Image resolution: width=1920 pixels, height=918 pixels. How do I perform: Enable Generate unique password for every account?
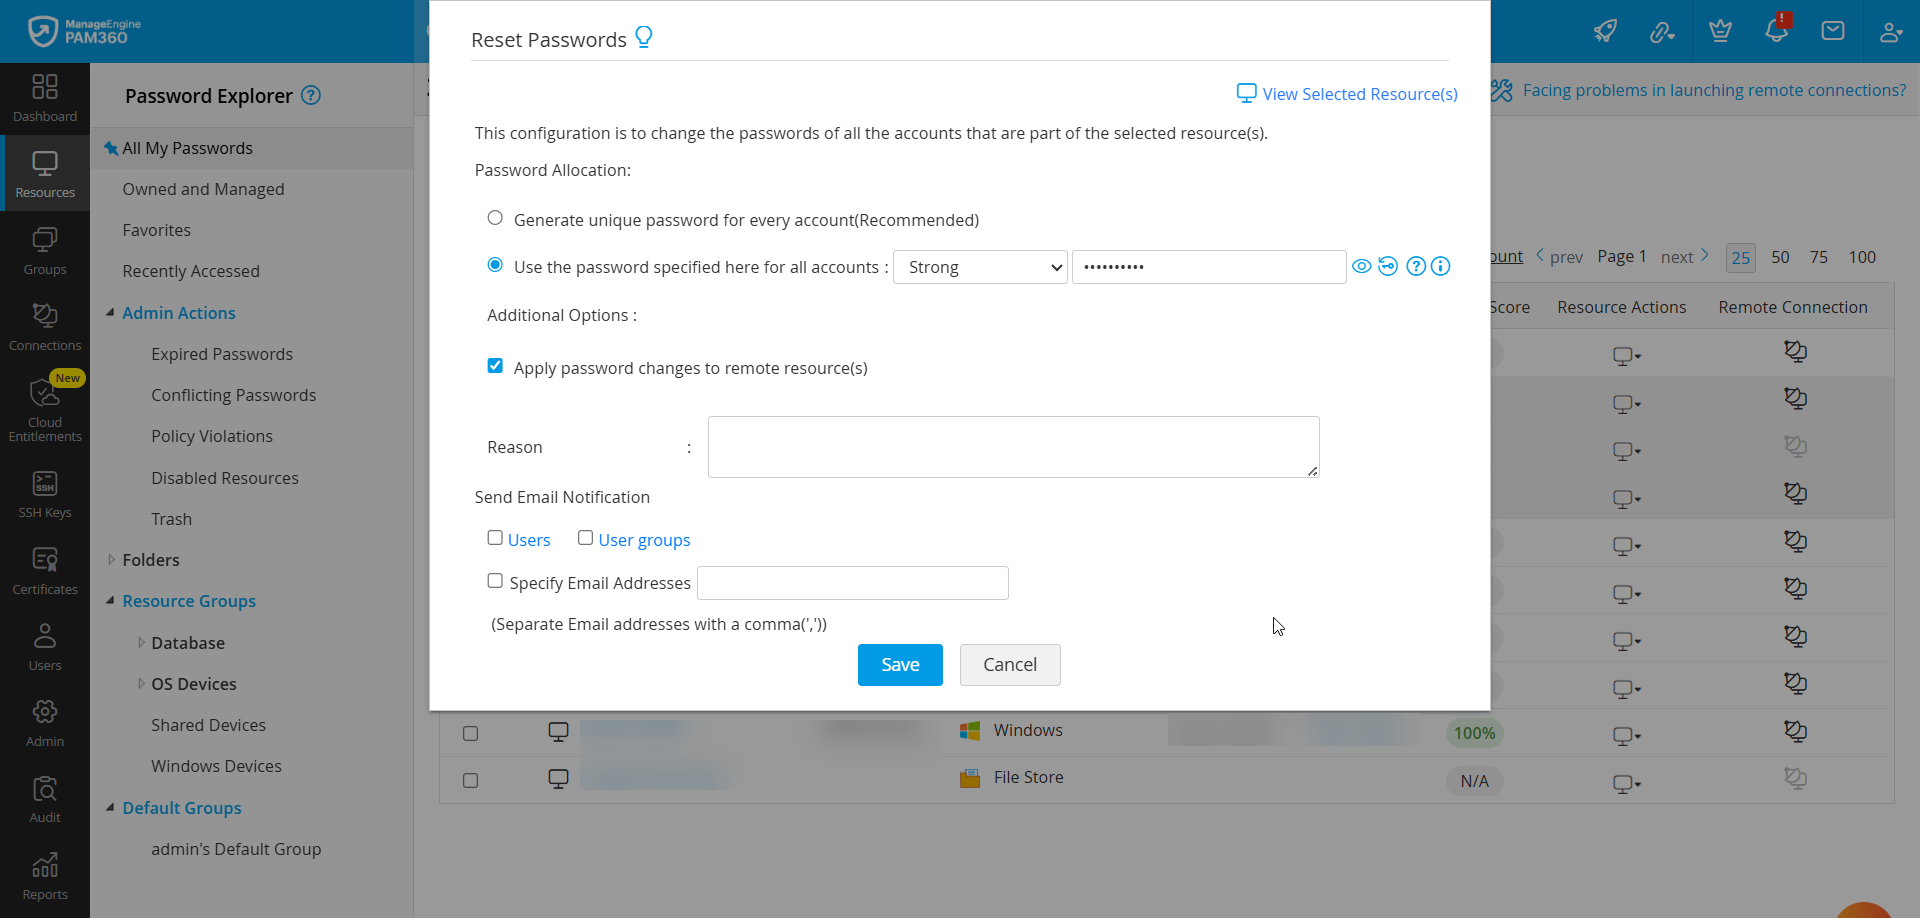(x=495, y=217)
